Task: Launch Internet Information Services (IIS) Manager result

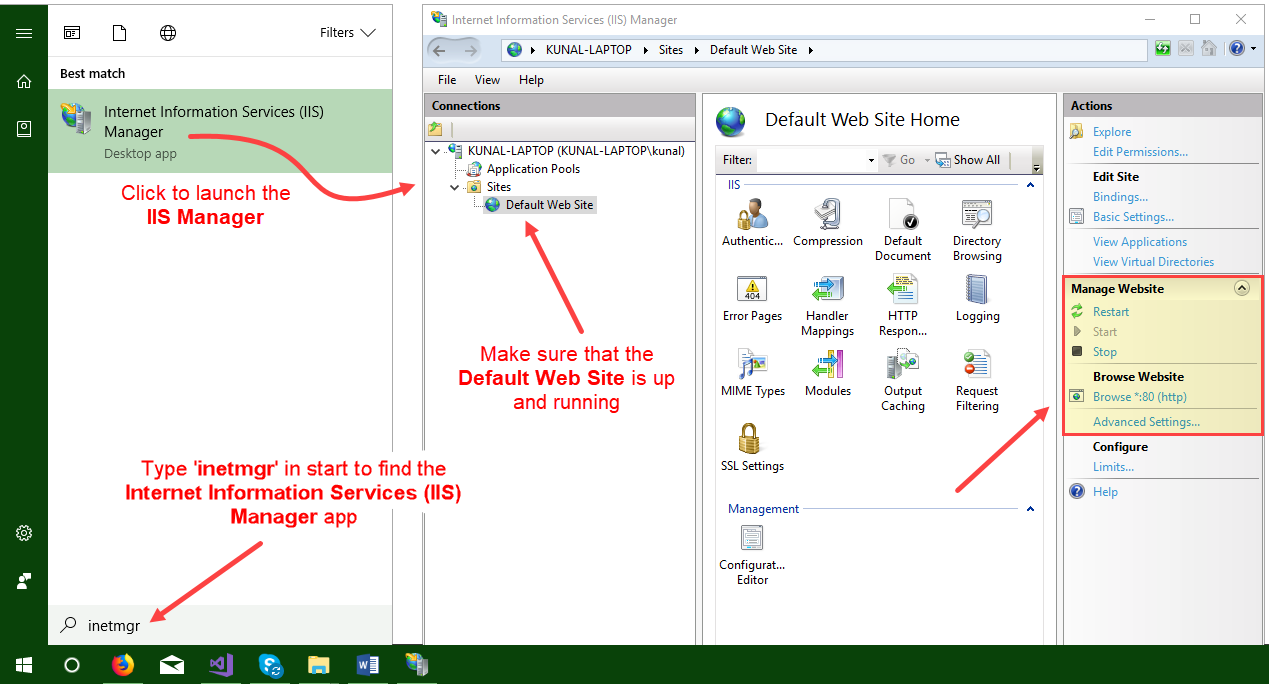Action: pyautogui.click(x=220, y=131)
